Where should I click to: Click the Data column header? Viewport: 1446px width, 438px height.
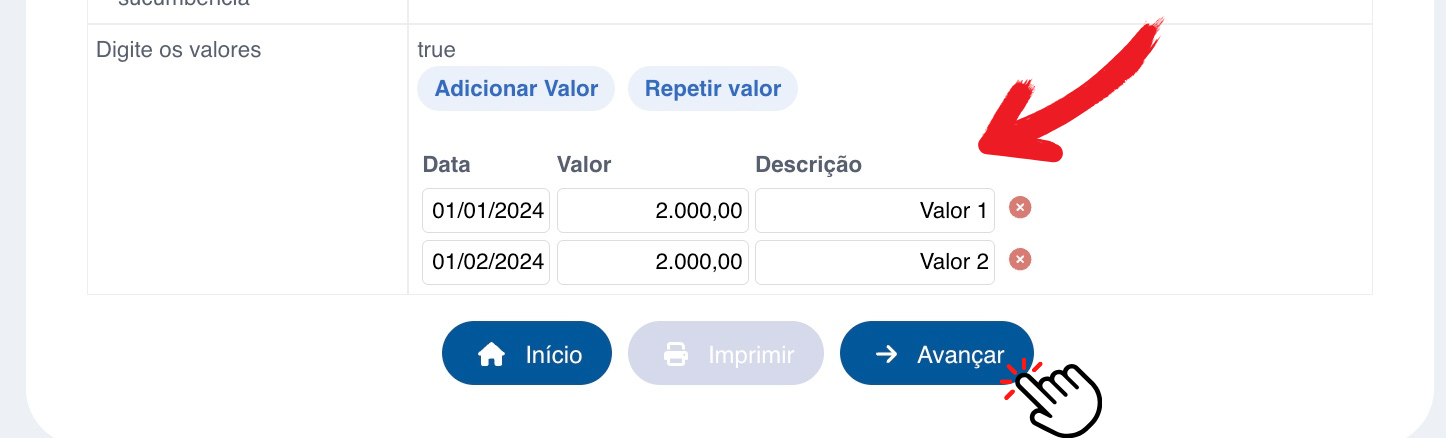[x=446, y=164]
